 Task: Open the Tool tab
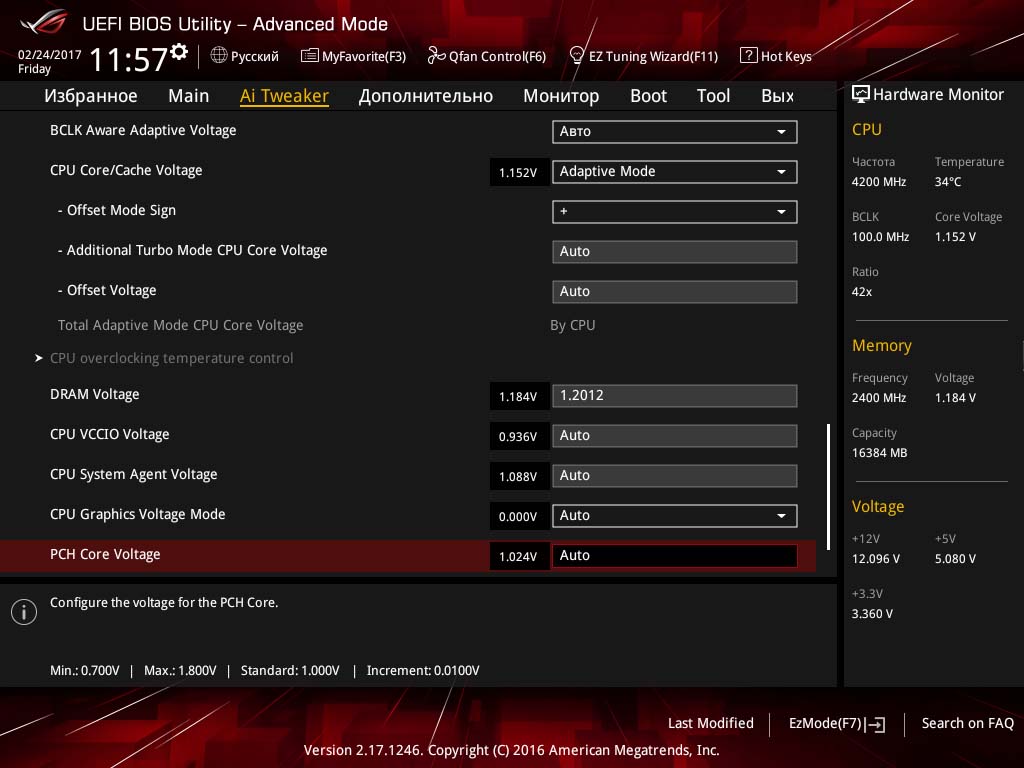713,96
